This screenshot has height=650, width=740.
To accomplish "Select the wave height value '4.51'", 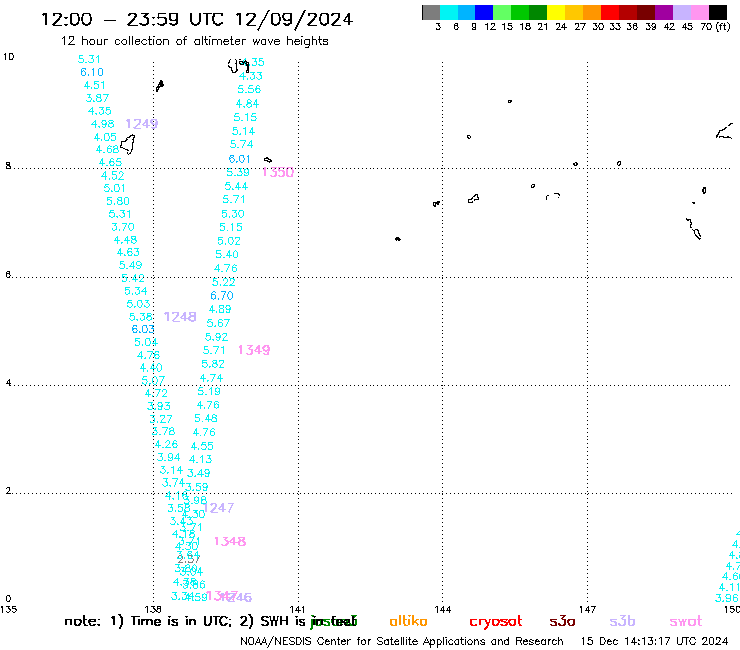I will [94, 85].
